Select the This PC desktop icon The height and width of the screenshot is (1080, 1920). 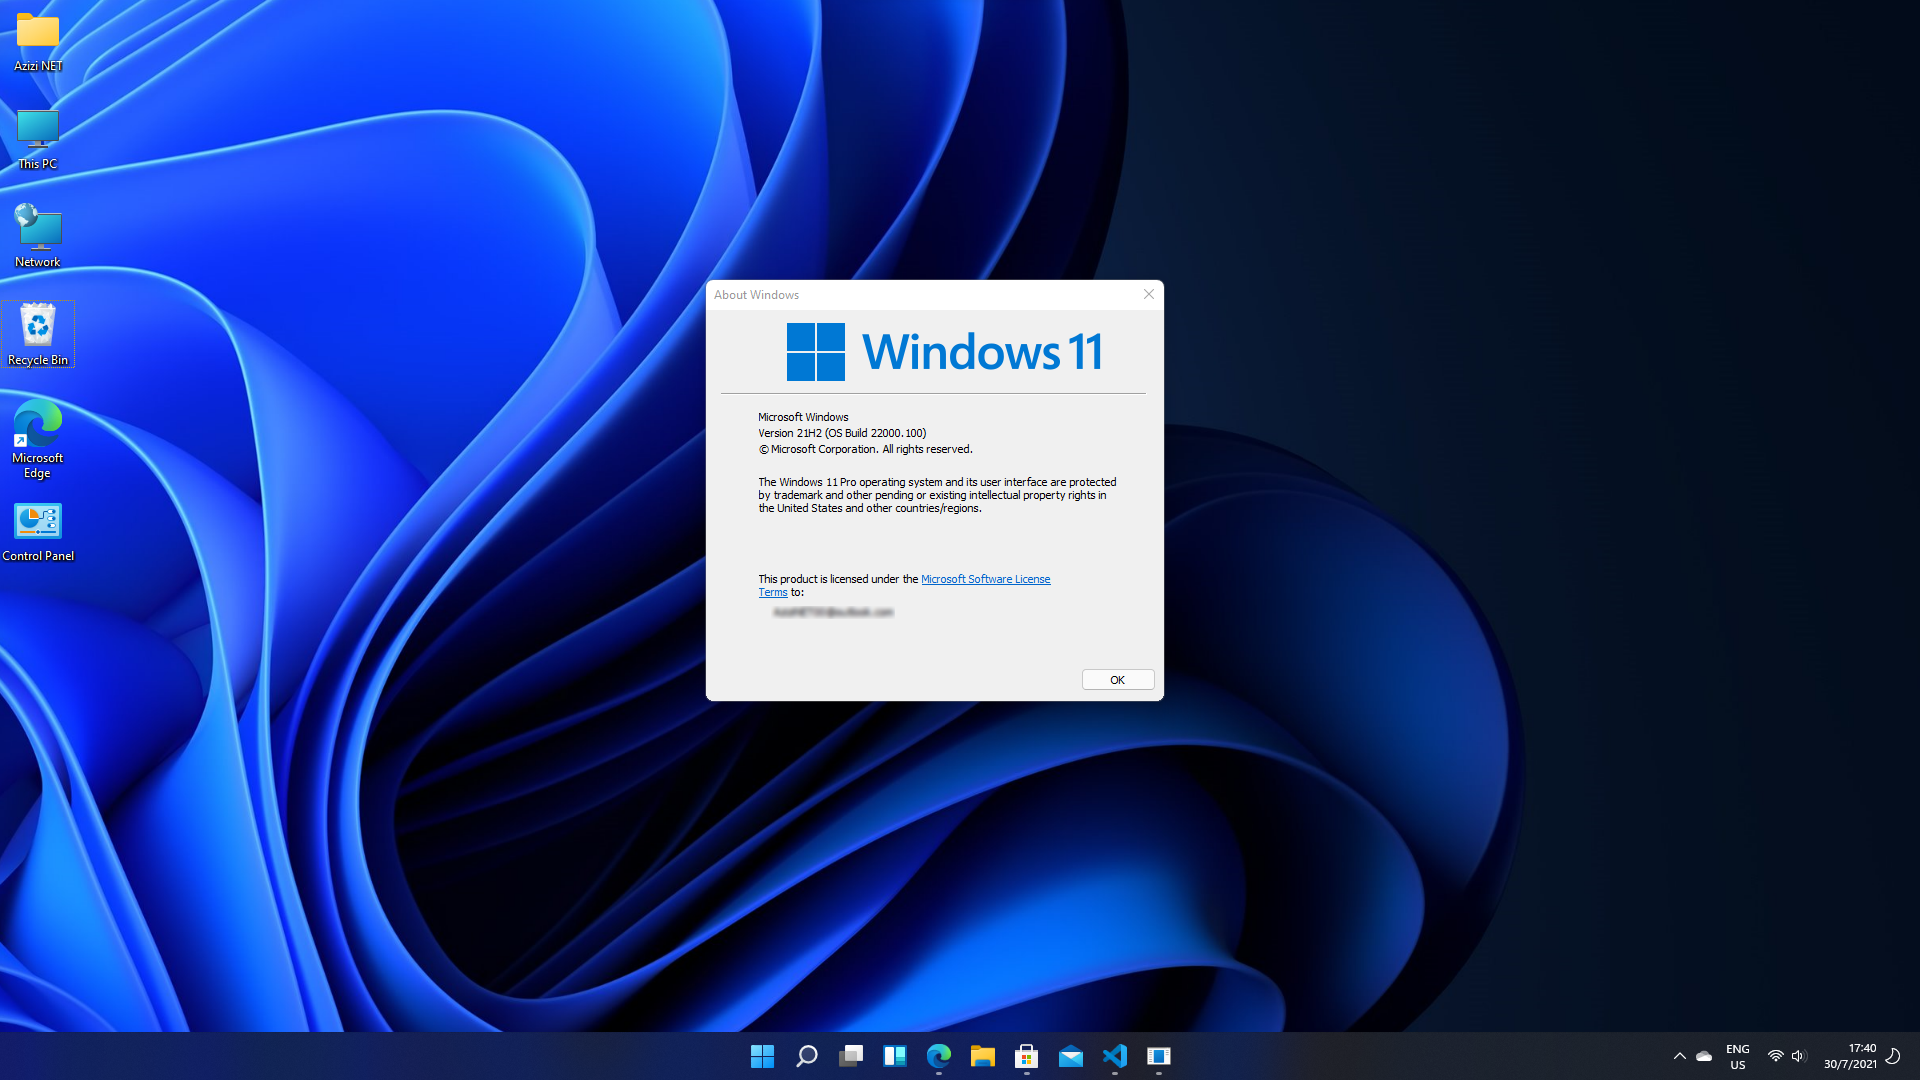click(x=38, y=139)
